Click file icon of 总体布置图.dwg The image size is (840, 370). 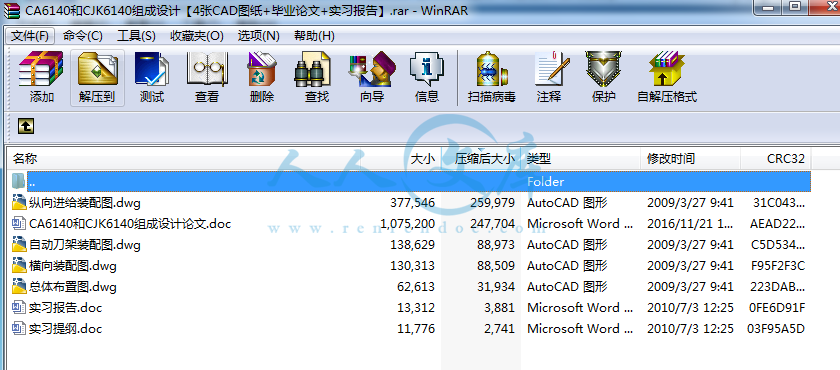(x=19, y=286)
